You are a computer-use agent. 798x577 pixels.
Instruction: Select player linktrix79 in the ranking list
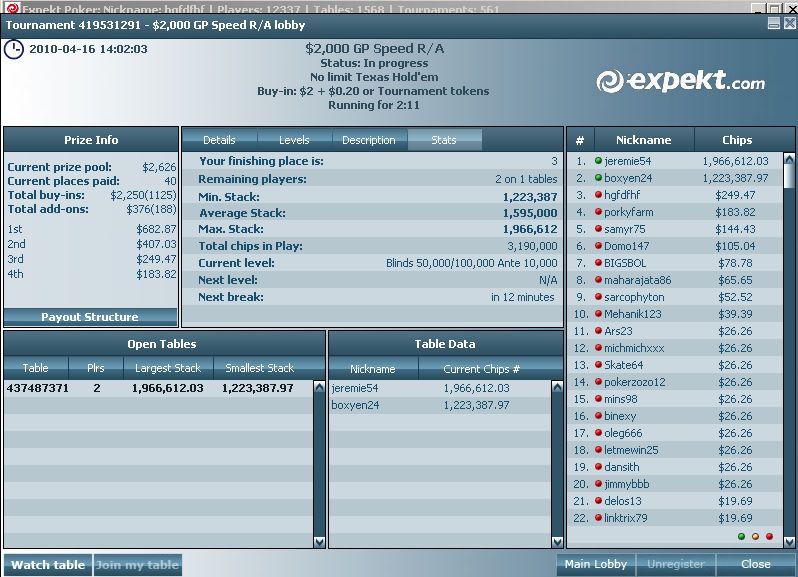675,518
